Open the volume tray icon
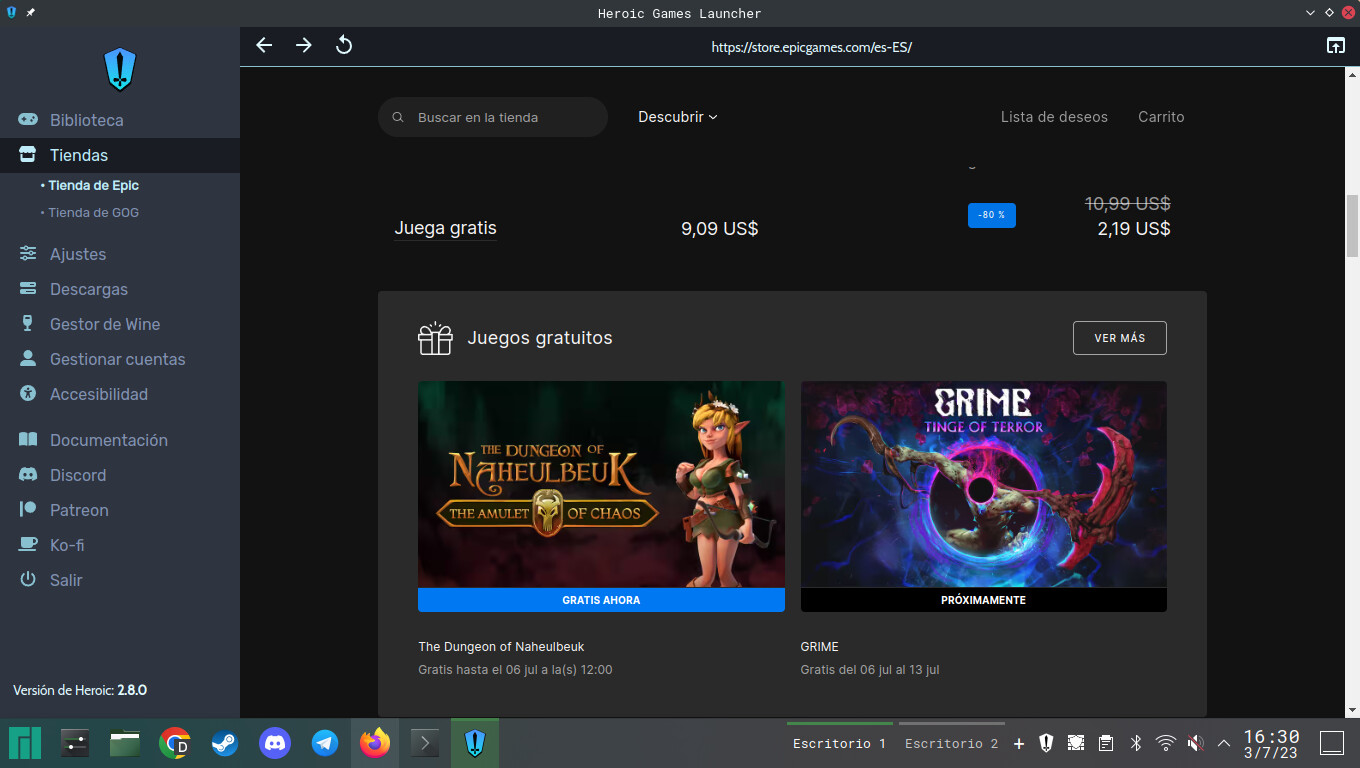1360x768 pixels. coord(1195,743)
